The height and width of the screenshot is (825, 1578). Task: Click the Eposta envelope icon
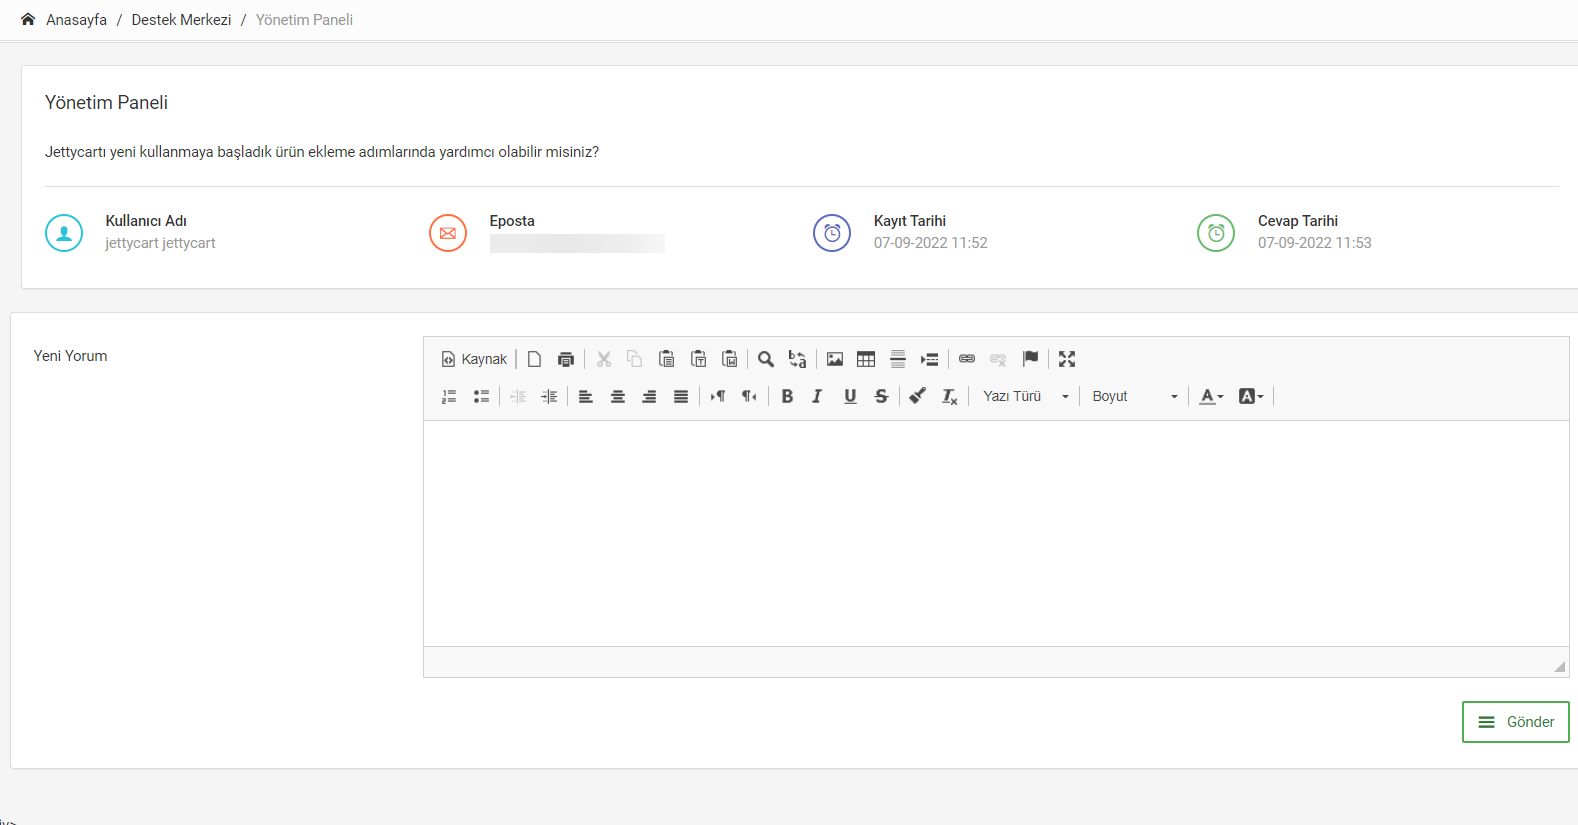[448, 233]
